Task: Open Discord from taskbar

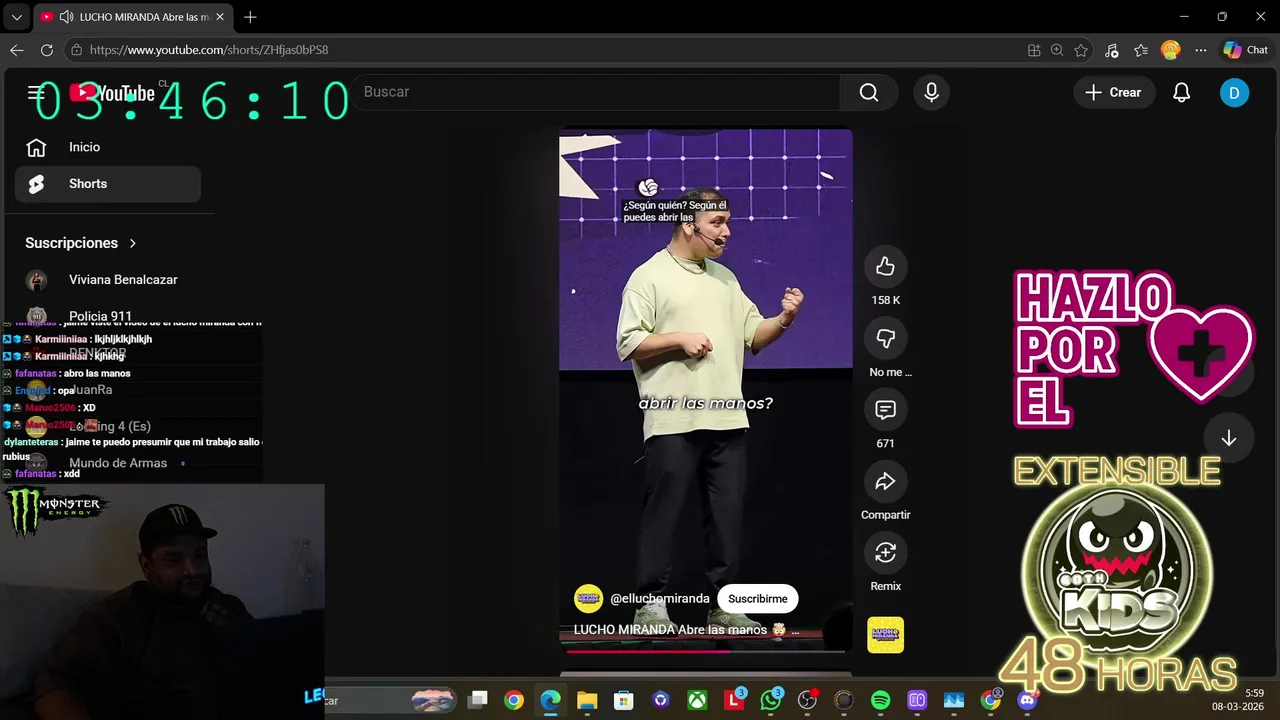Action: tap(1028, 700)
